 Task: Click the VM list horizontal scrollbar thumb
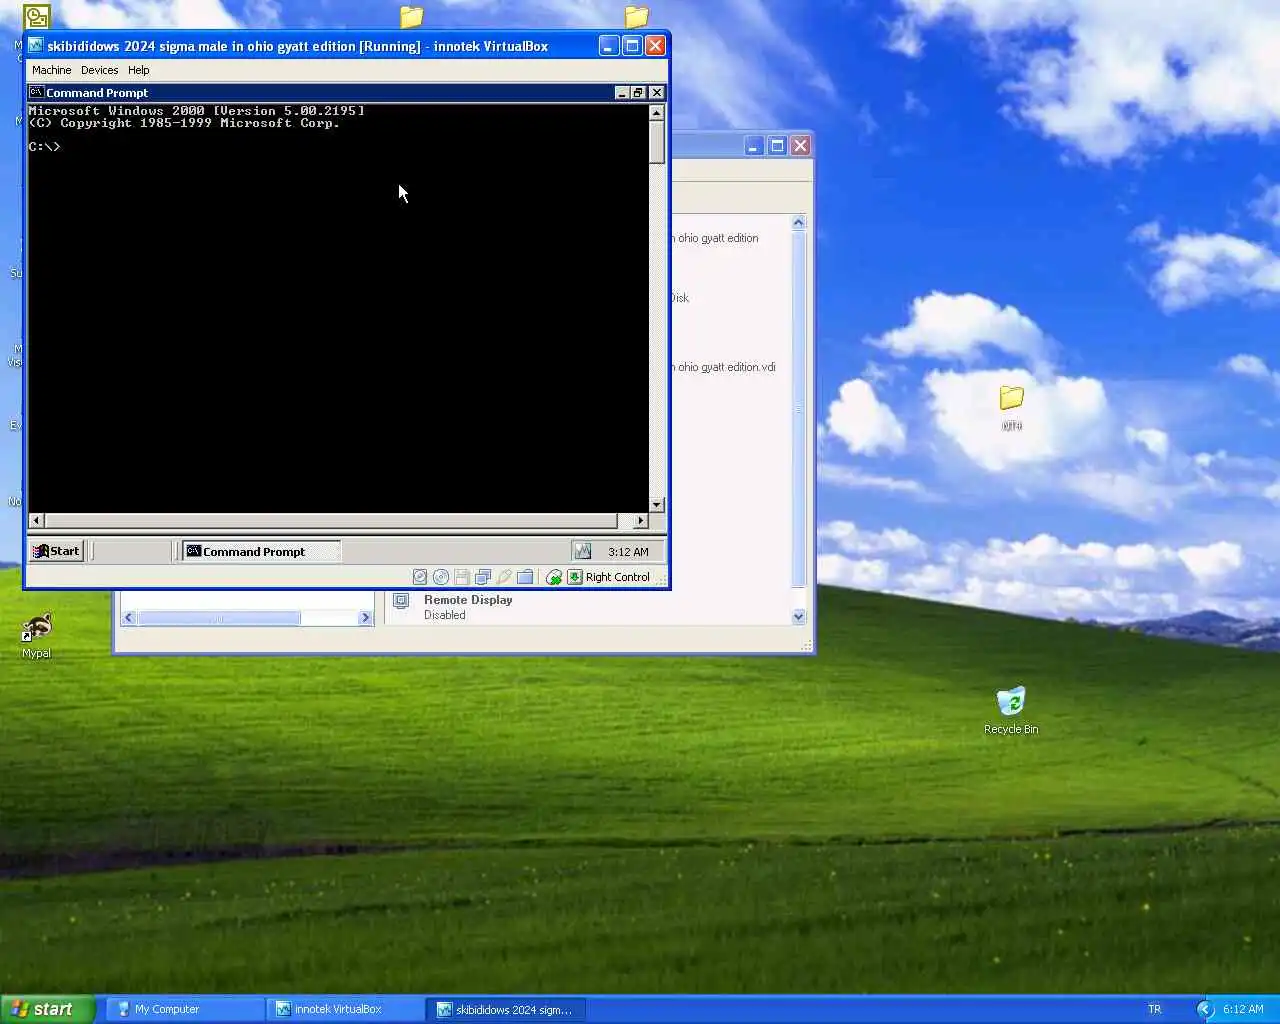pyautogui.click(x=218, y=618)
